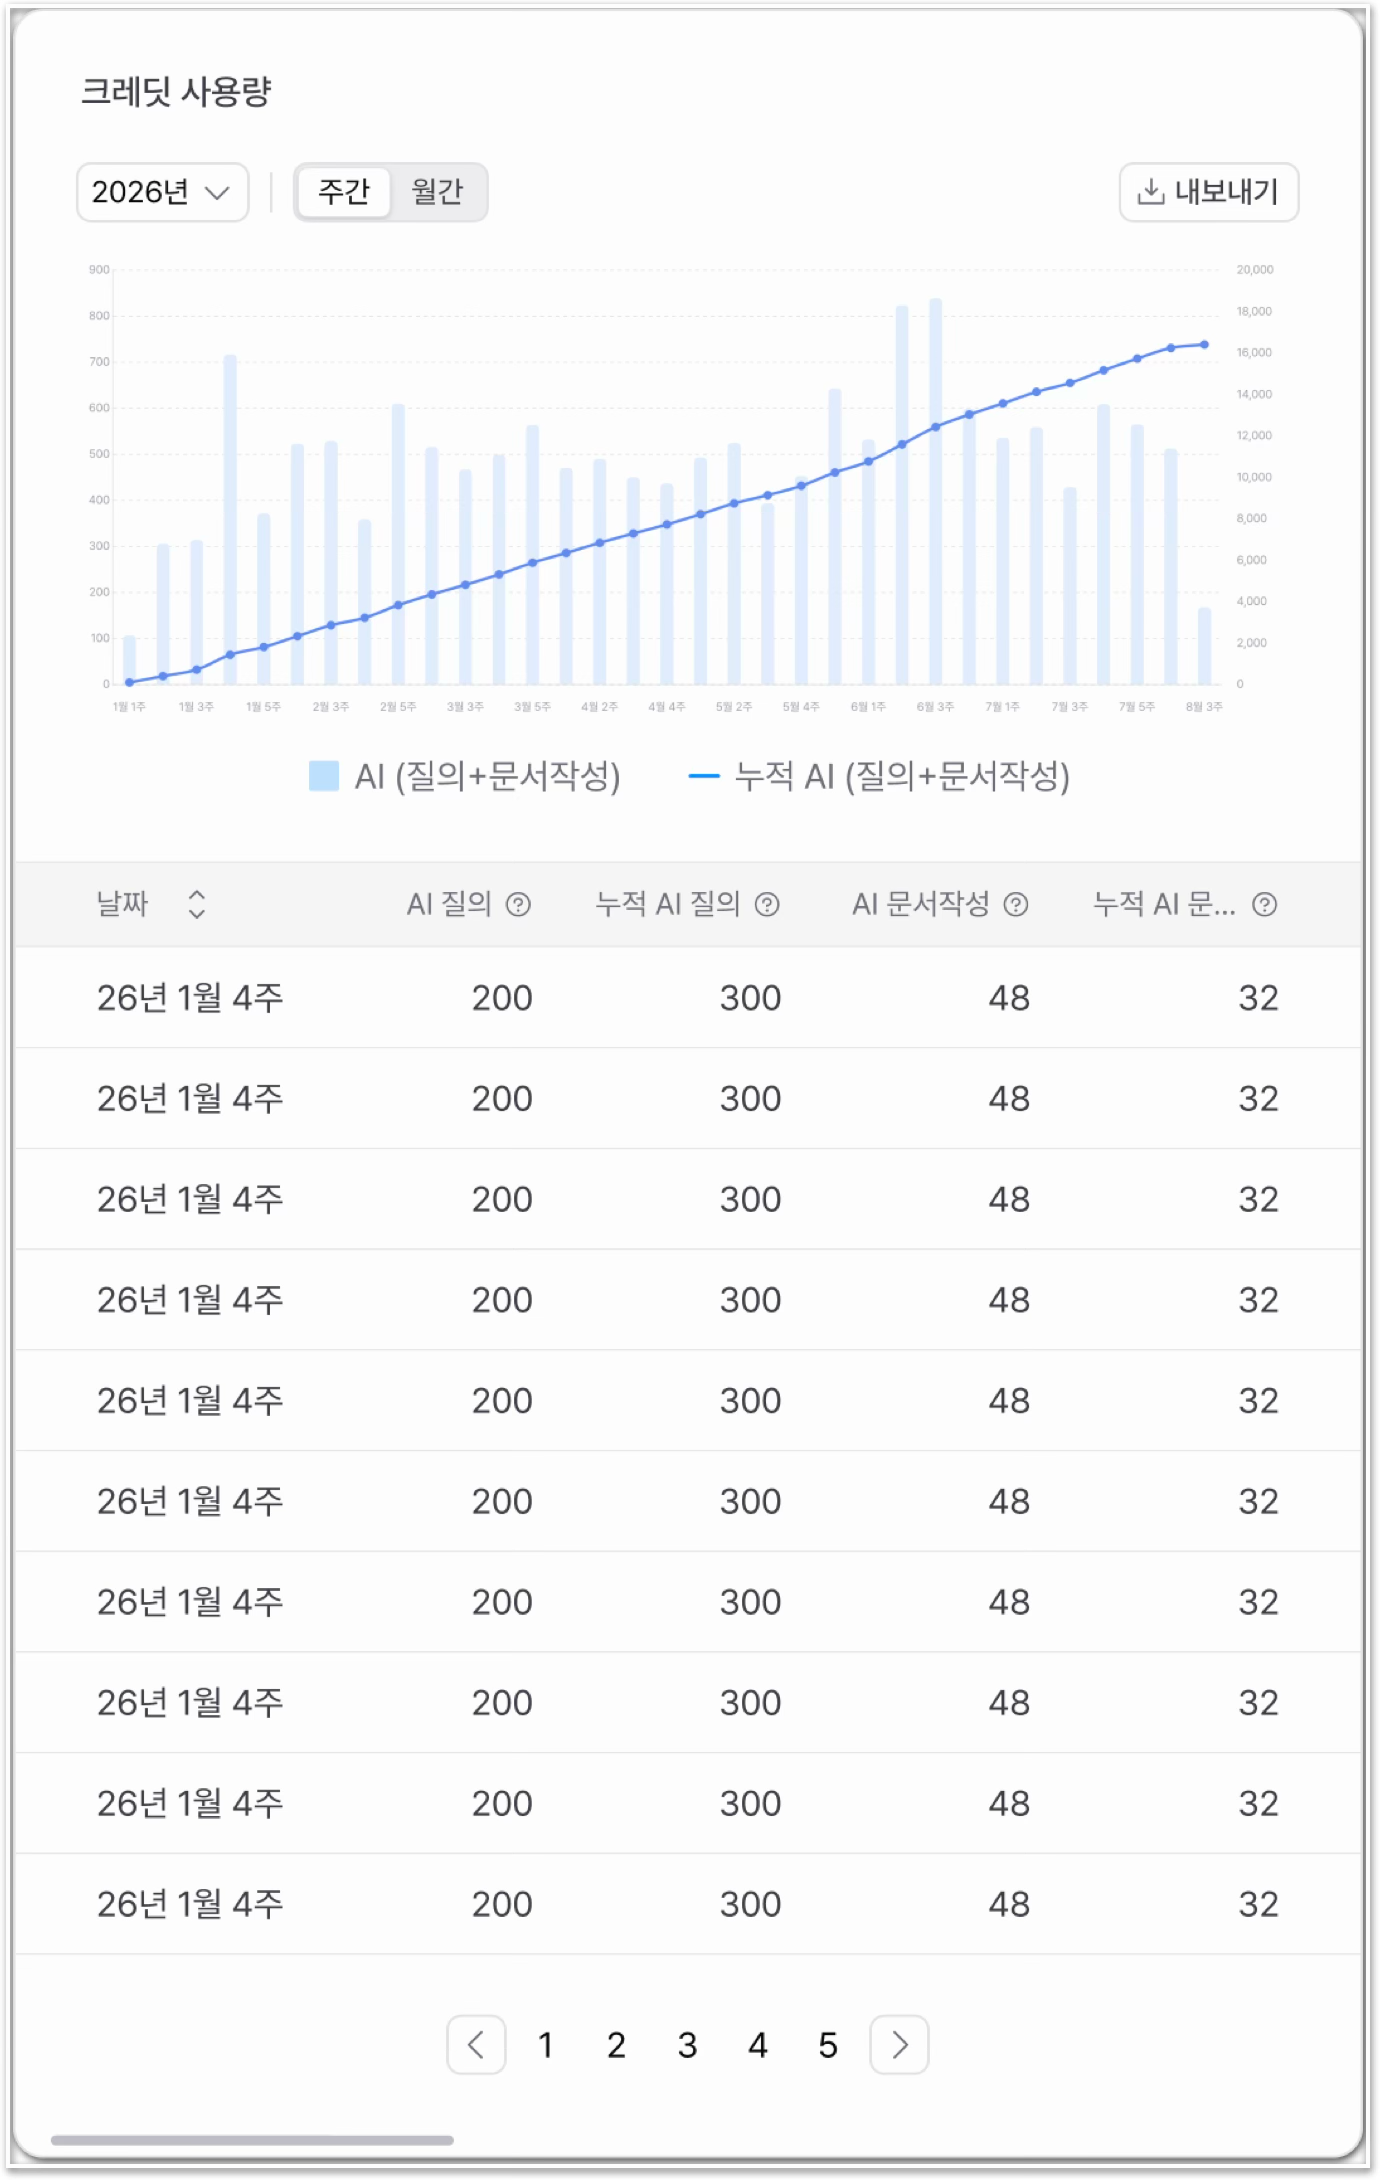Switch chart view to 월간

[437, 191]
